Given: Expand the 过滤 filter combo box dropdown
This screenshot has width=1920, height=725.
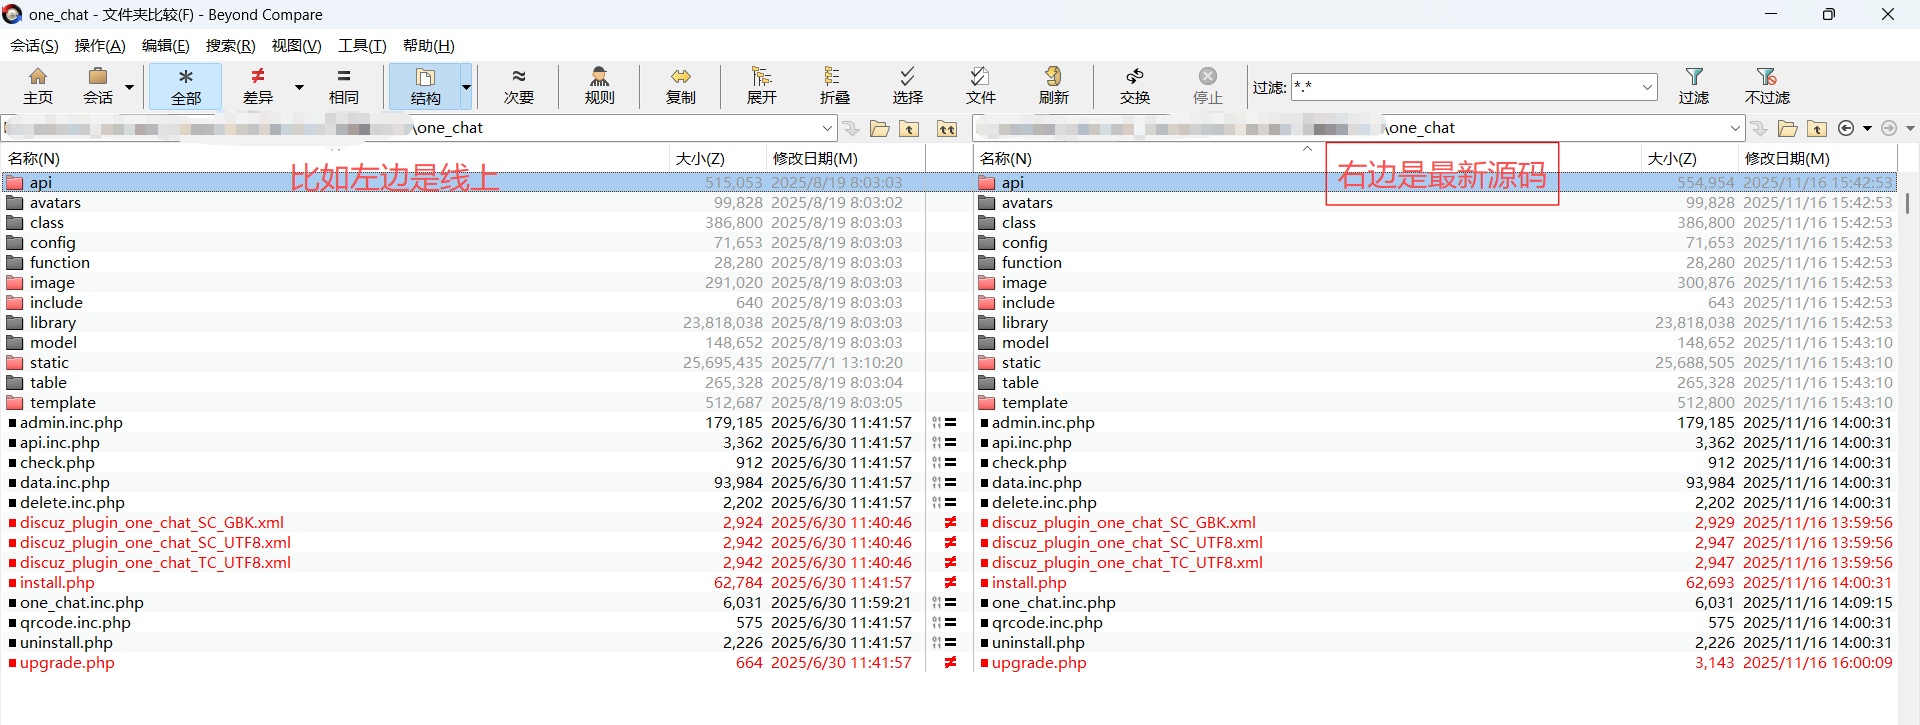Looking at the screenshot, I should tap(1647, 87).
